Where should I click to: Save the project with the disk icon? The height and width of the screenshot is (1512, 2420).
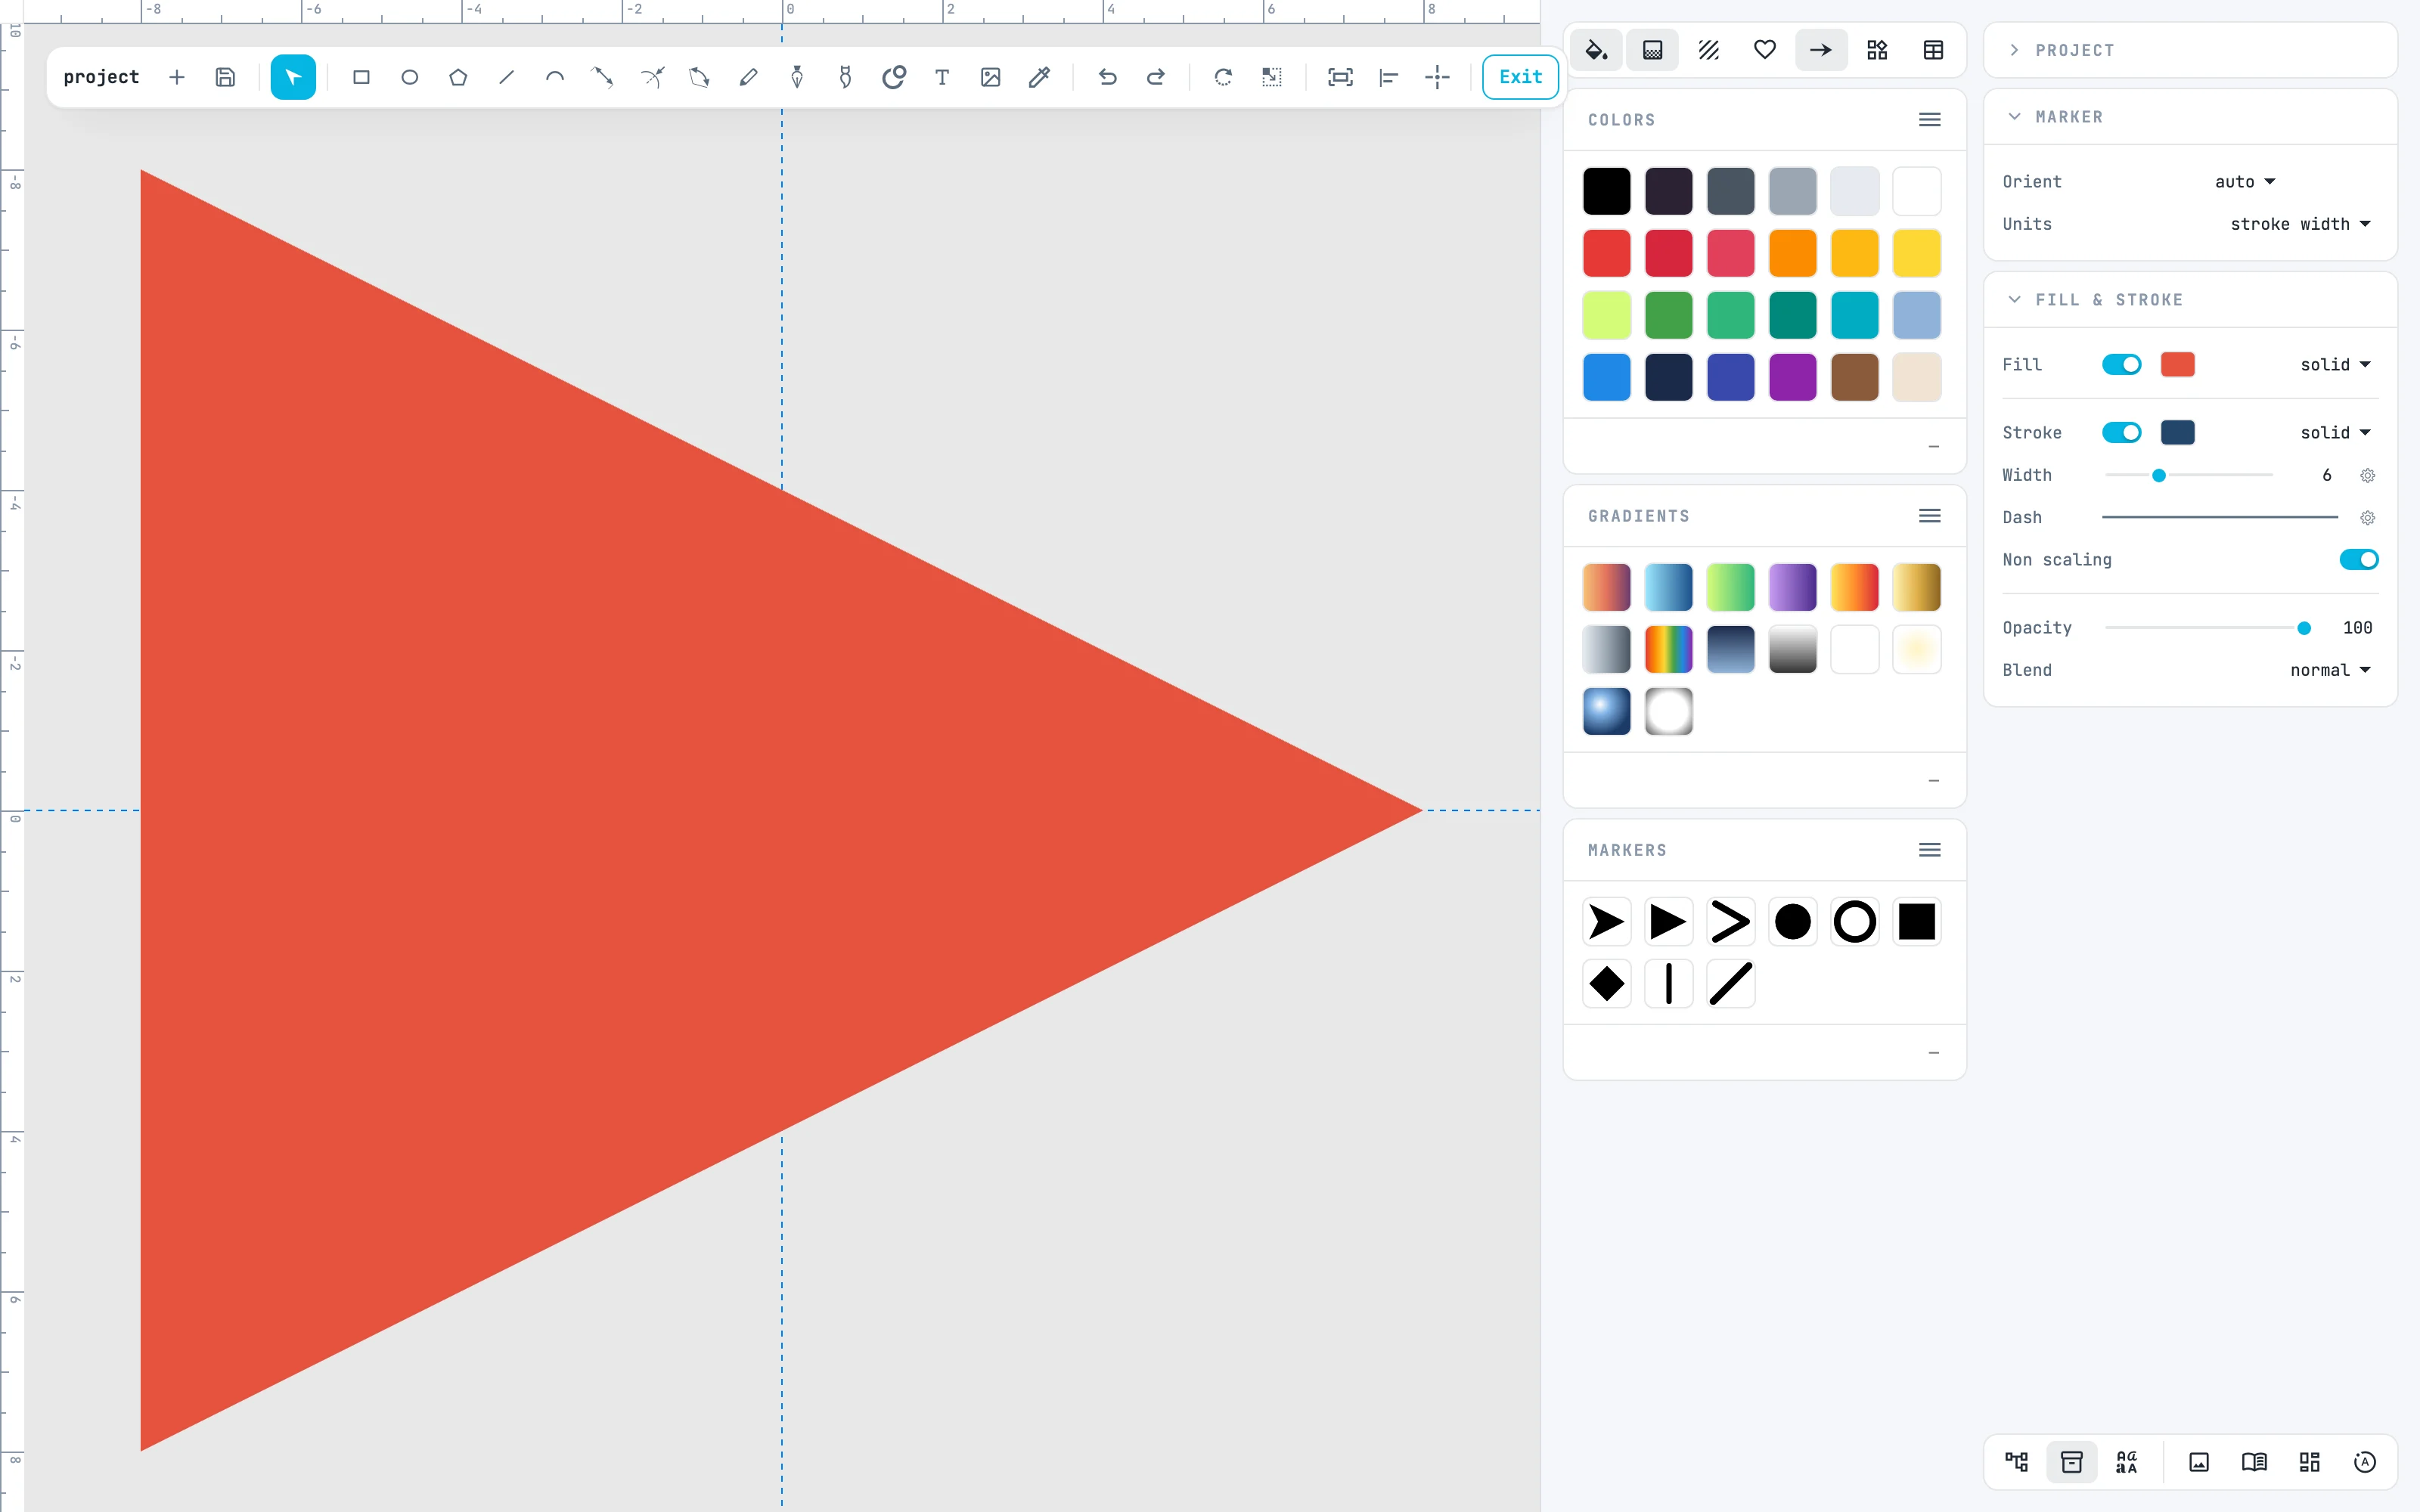(x=225, y=77)
